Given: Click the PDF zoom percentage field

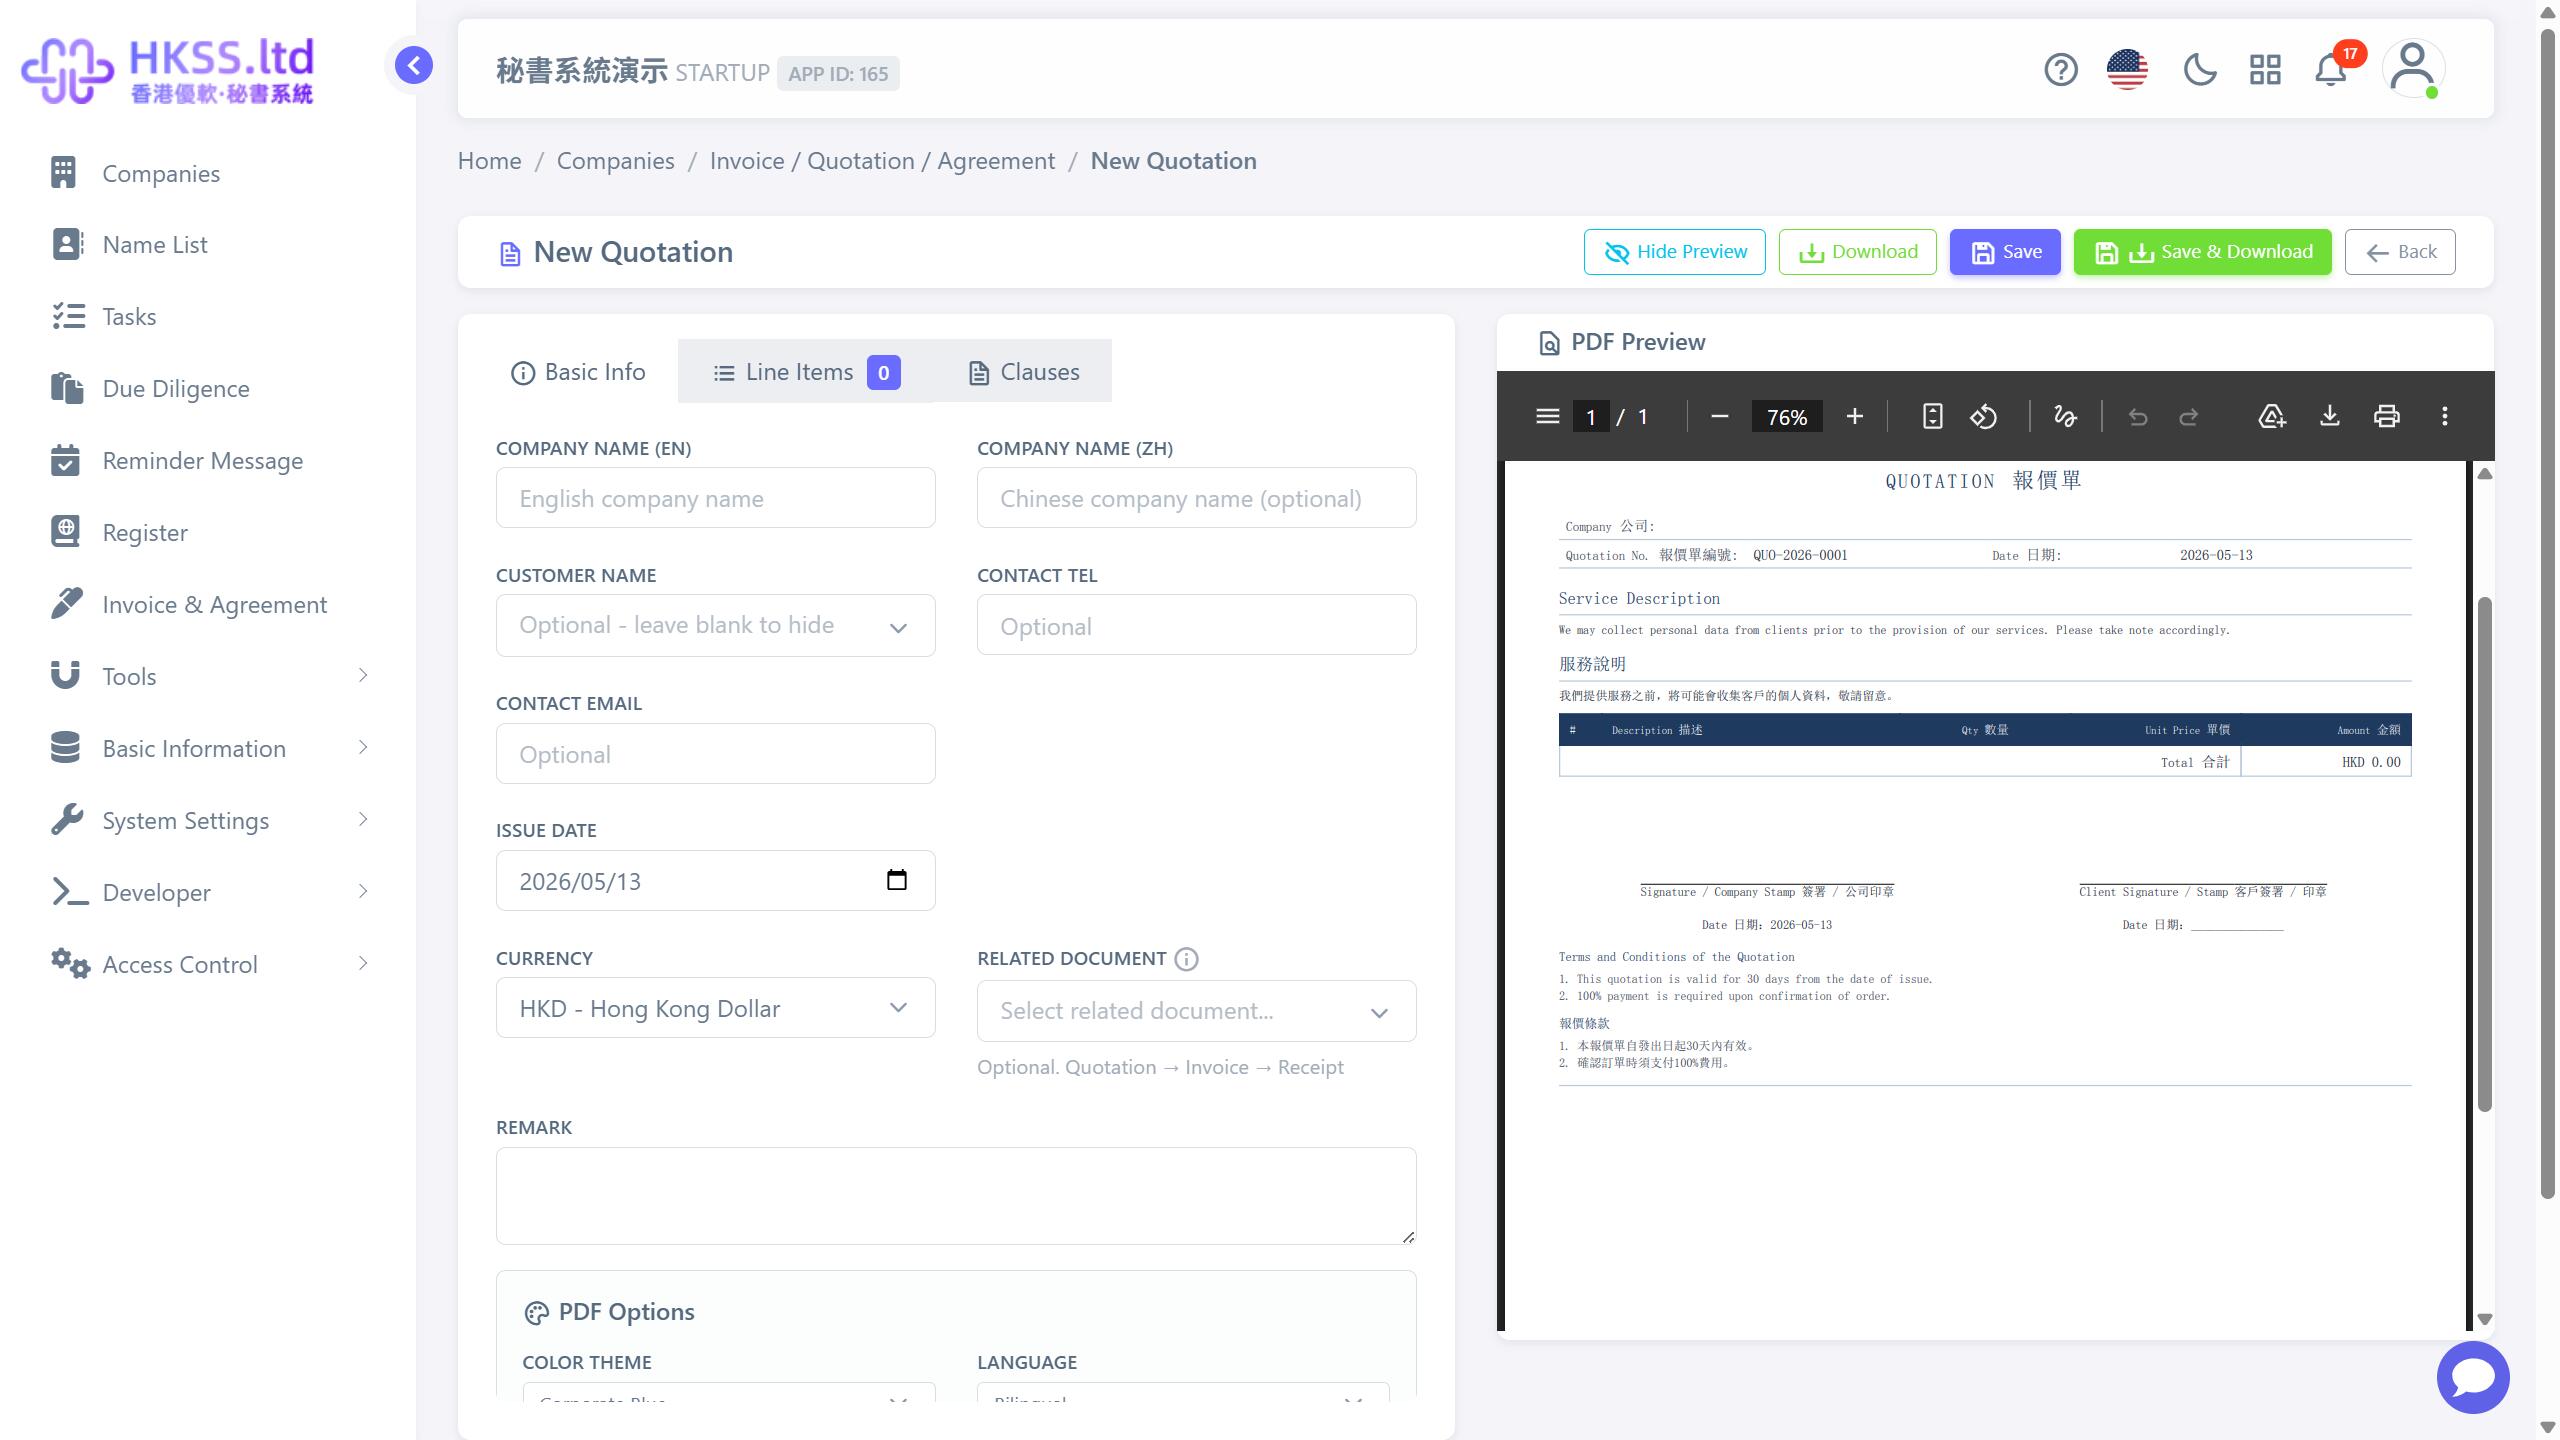Looking at the screenshot, I should [x=1786, y=416].
